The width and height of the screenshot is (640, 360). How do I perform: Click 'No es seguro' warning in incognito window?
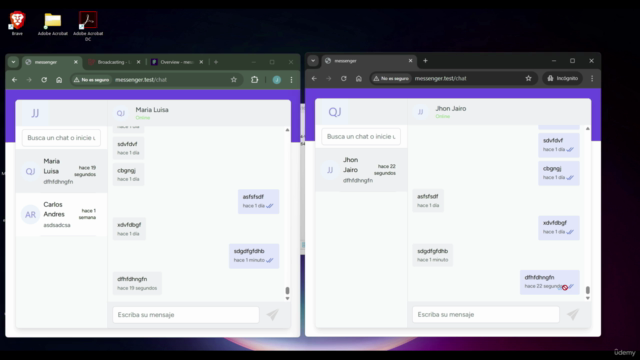point(391,78)
